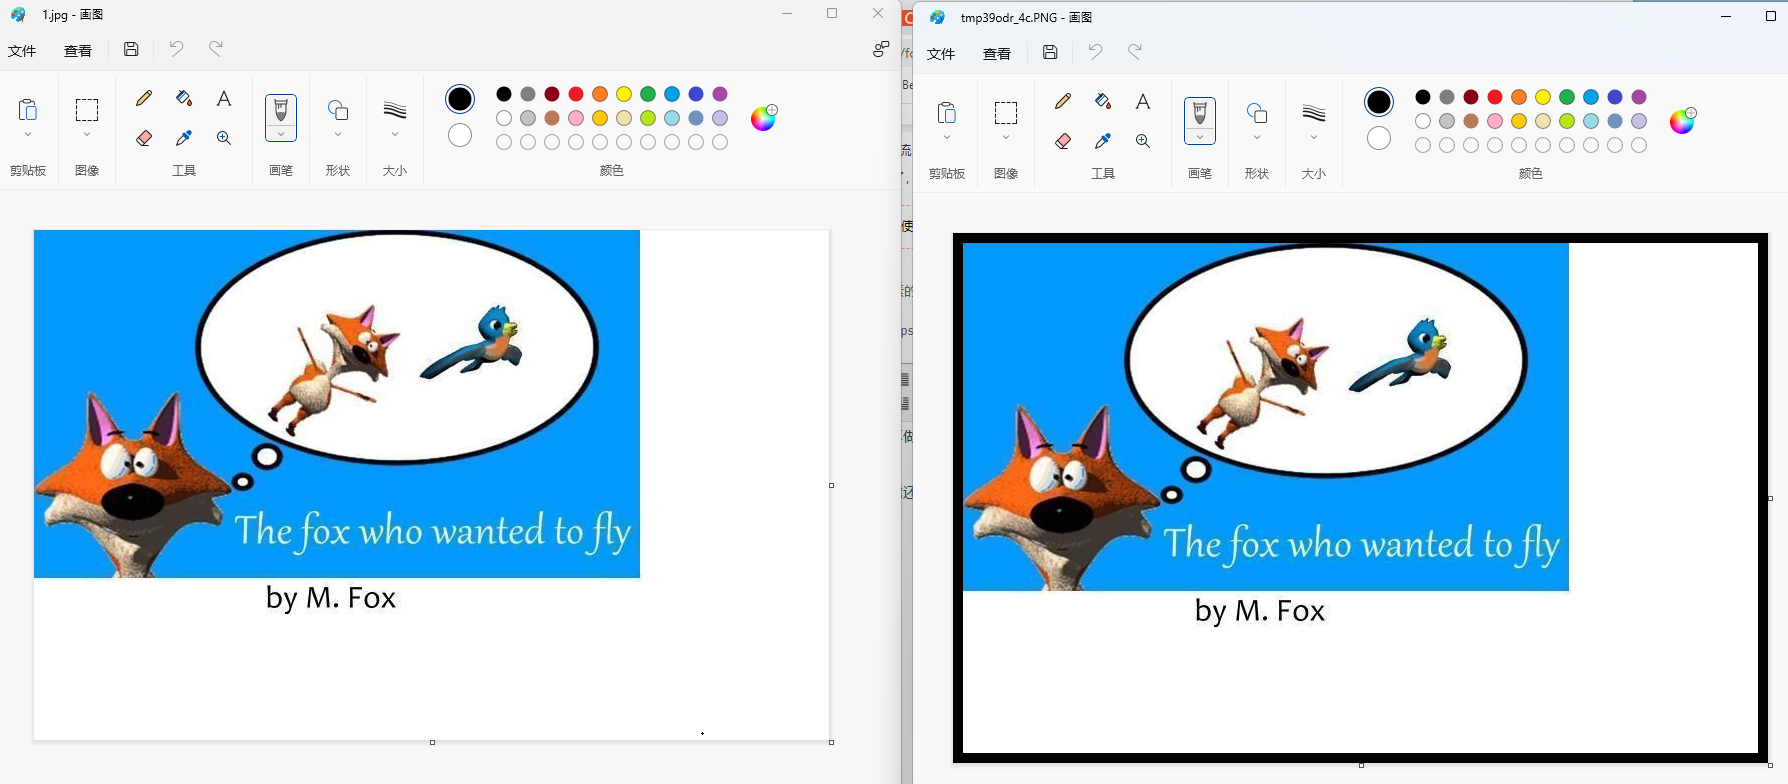The height and width of the screenshot is (784, 1788).
Task: Open Edit colors wheel in tmp39odr_4c.PNG window
Action: point(1683,121)
